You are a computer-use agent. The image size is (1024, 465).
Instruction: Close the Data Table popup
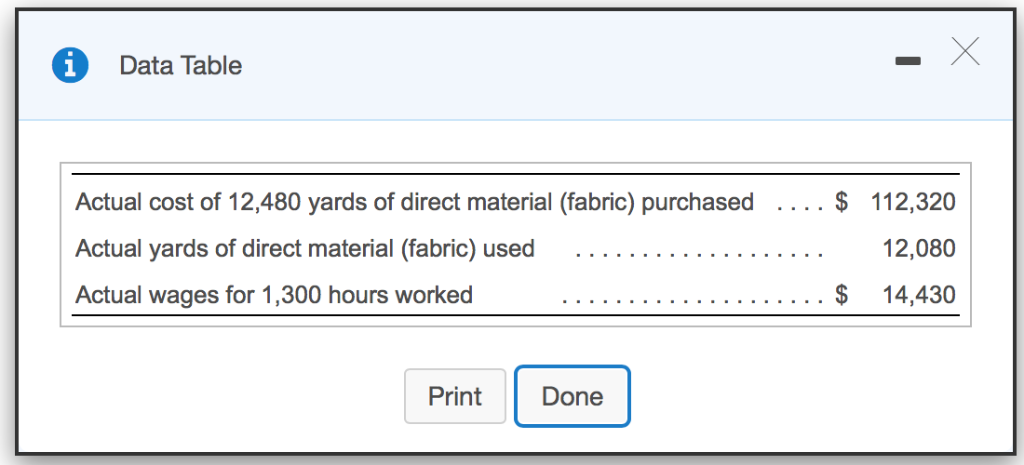[x=965, y=51]
